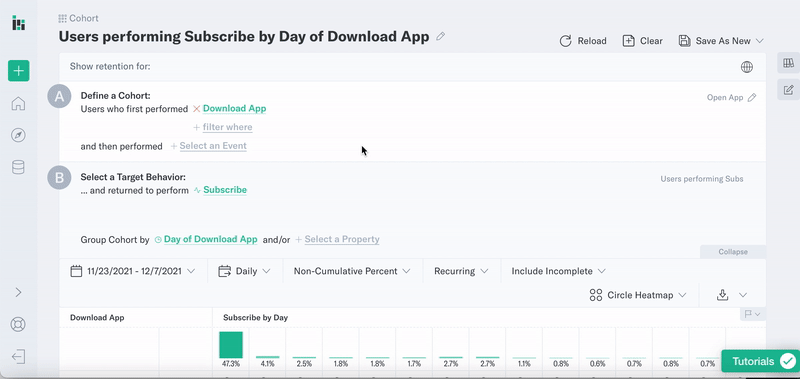Expand sidebar with the right chevron
This screenshot has height=379, width=800.
[18, 292]
